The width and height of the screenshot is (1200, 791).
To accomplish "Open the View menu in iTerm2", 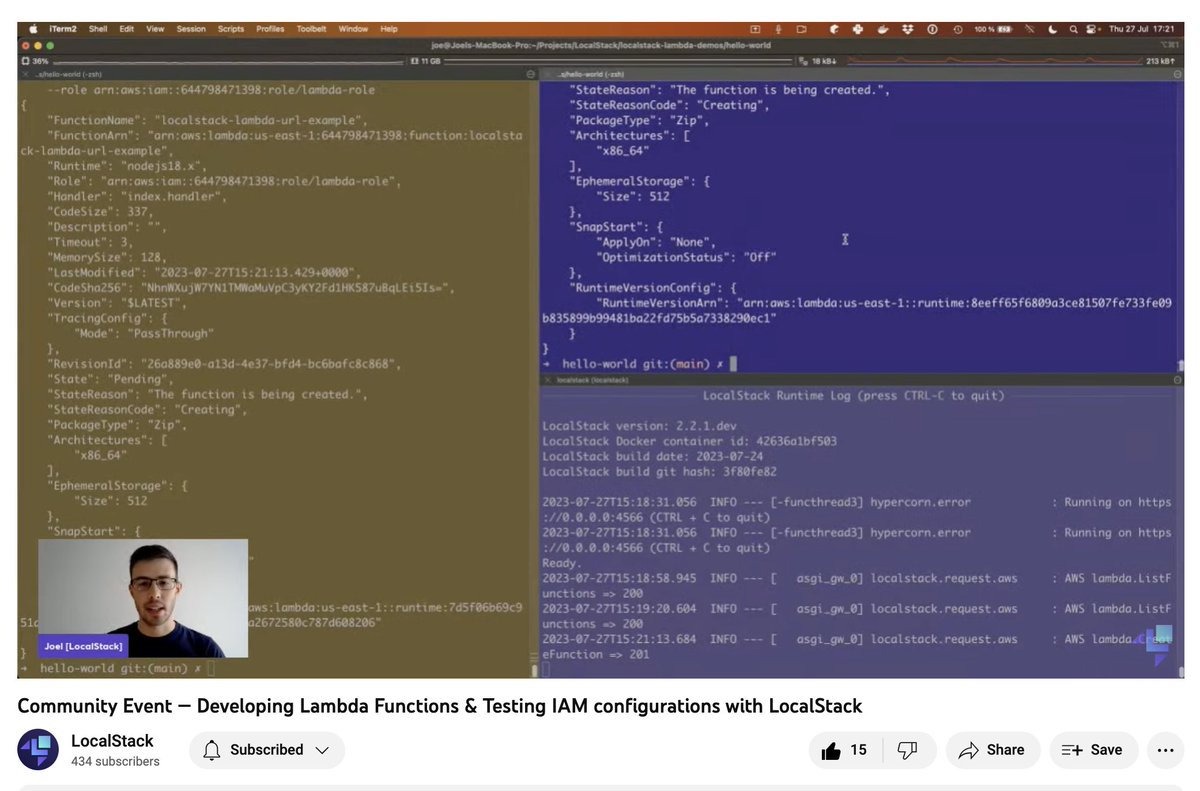I will click(155, 29).
